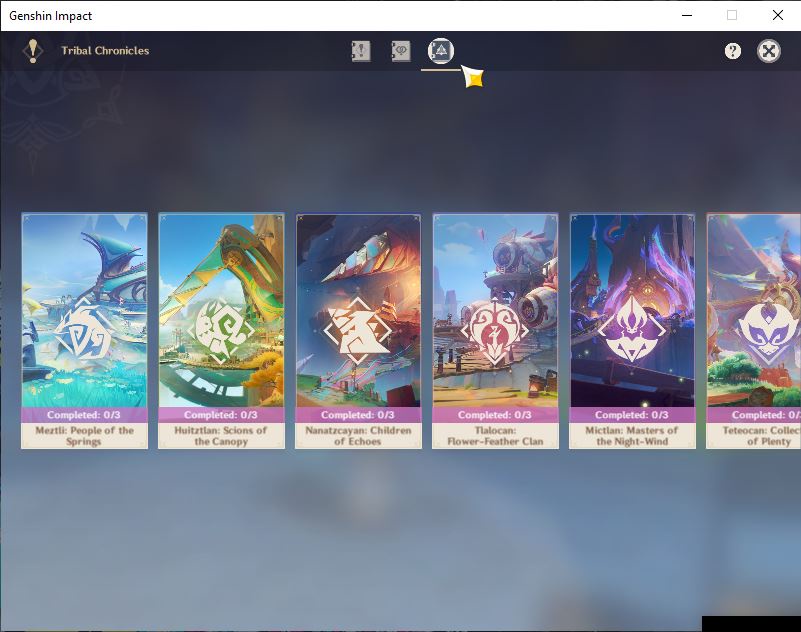Select the Tlalocan red tribe emblem
The height and width of the screenshot is (632, 801).
(x=494, y=331)
